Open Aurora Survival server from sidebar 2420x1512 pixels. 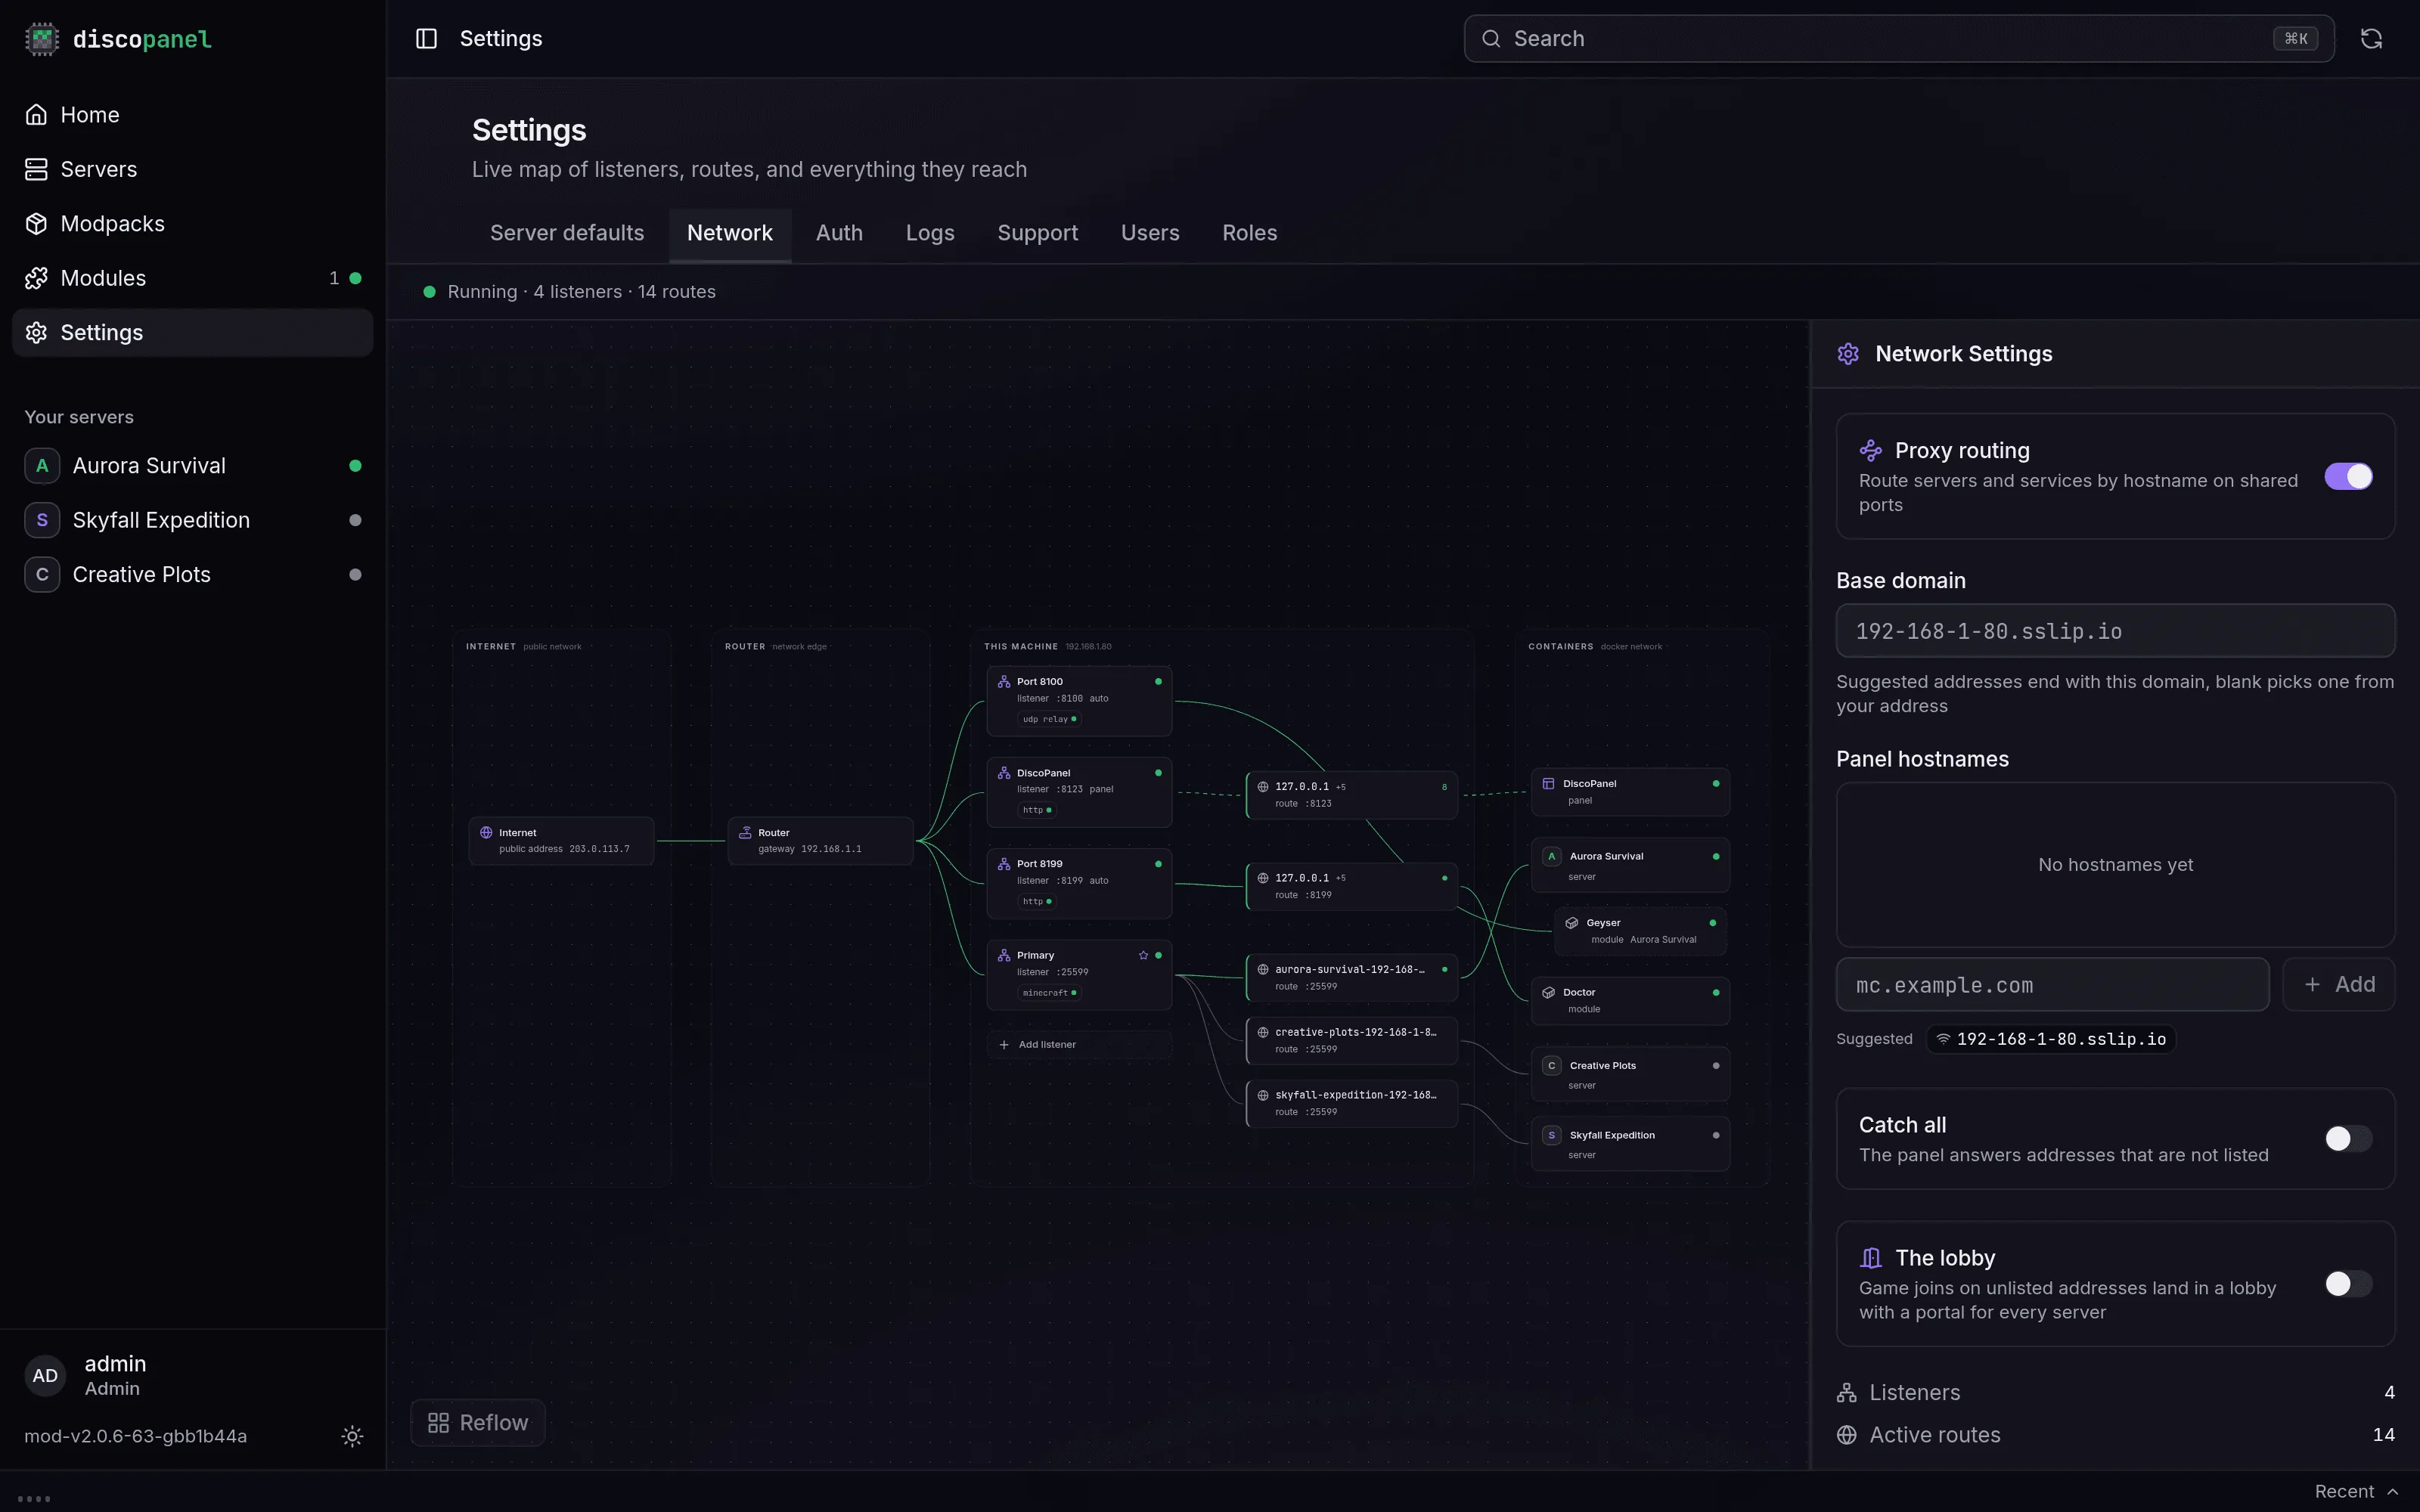point(192,466)
